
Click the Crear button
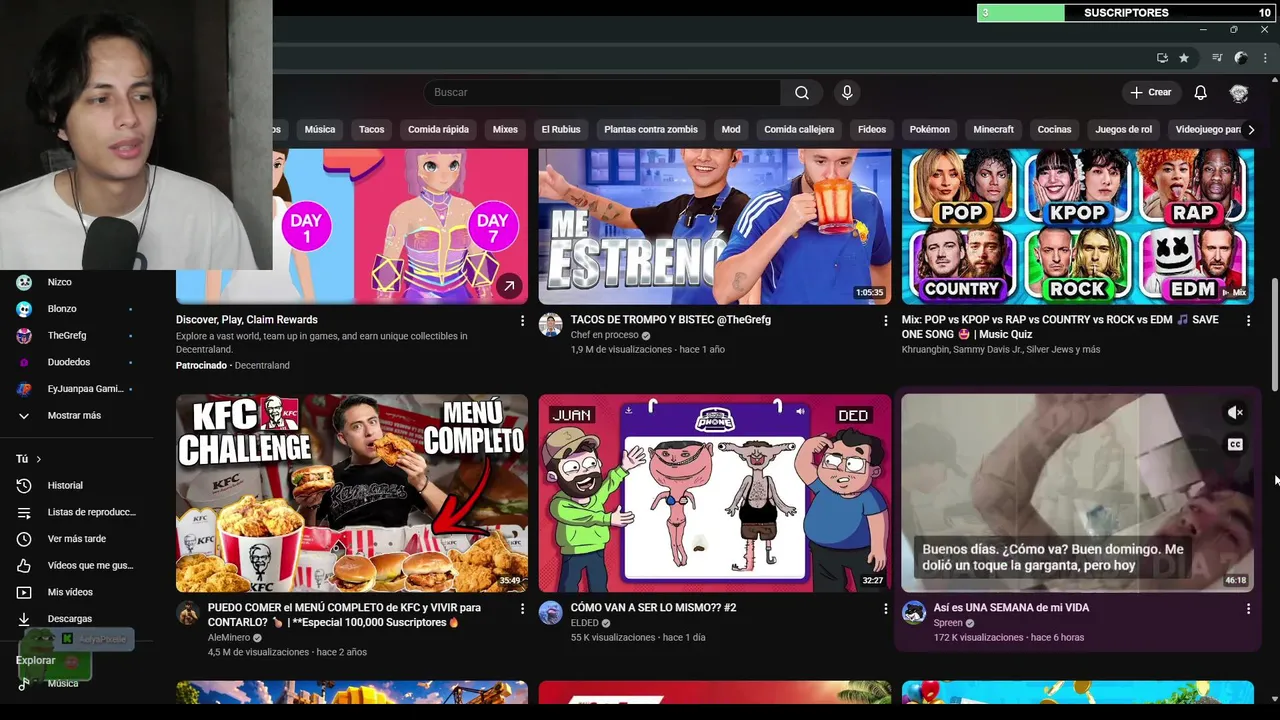coord(1151,92)
